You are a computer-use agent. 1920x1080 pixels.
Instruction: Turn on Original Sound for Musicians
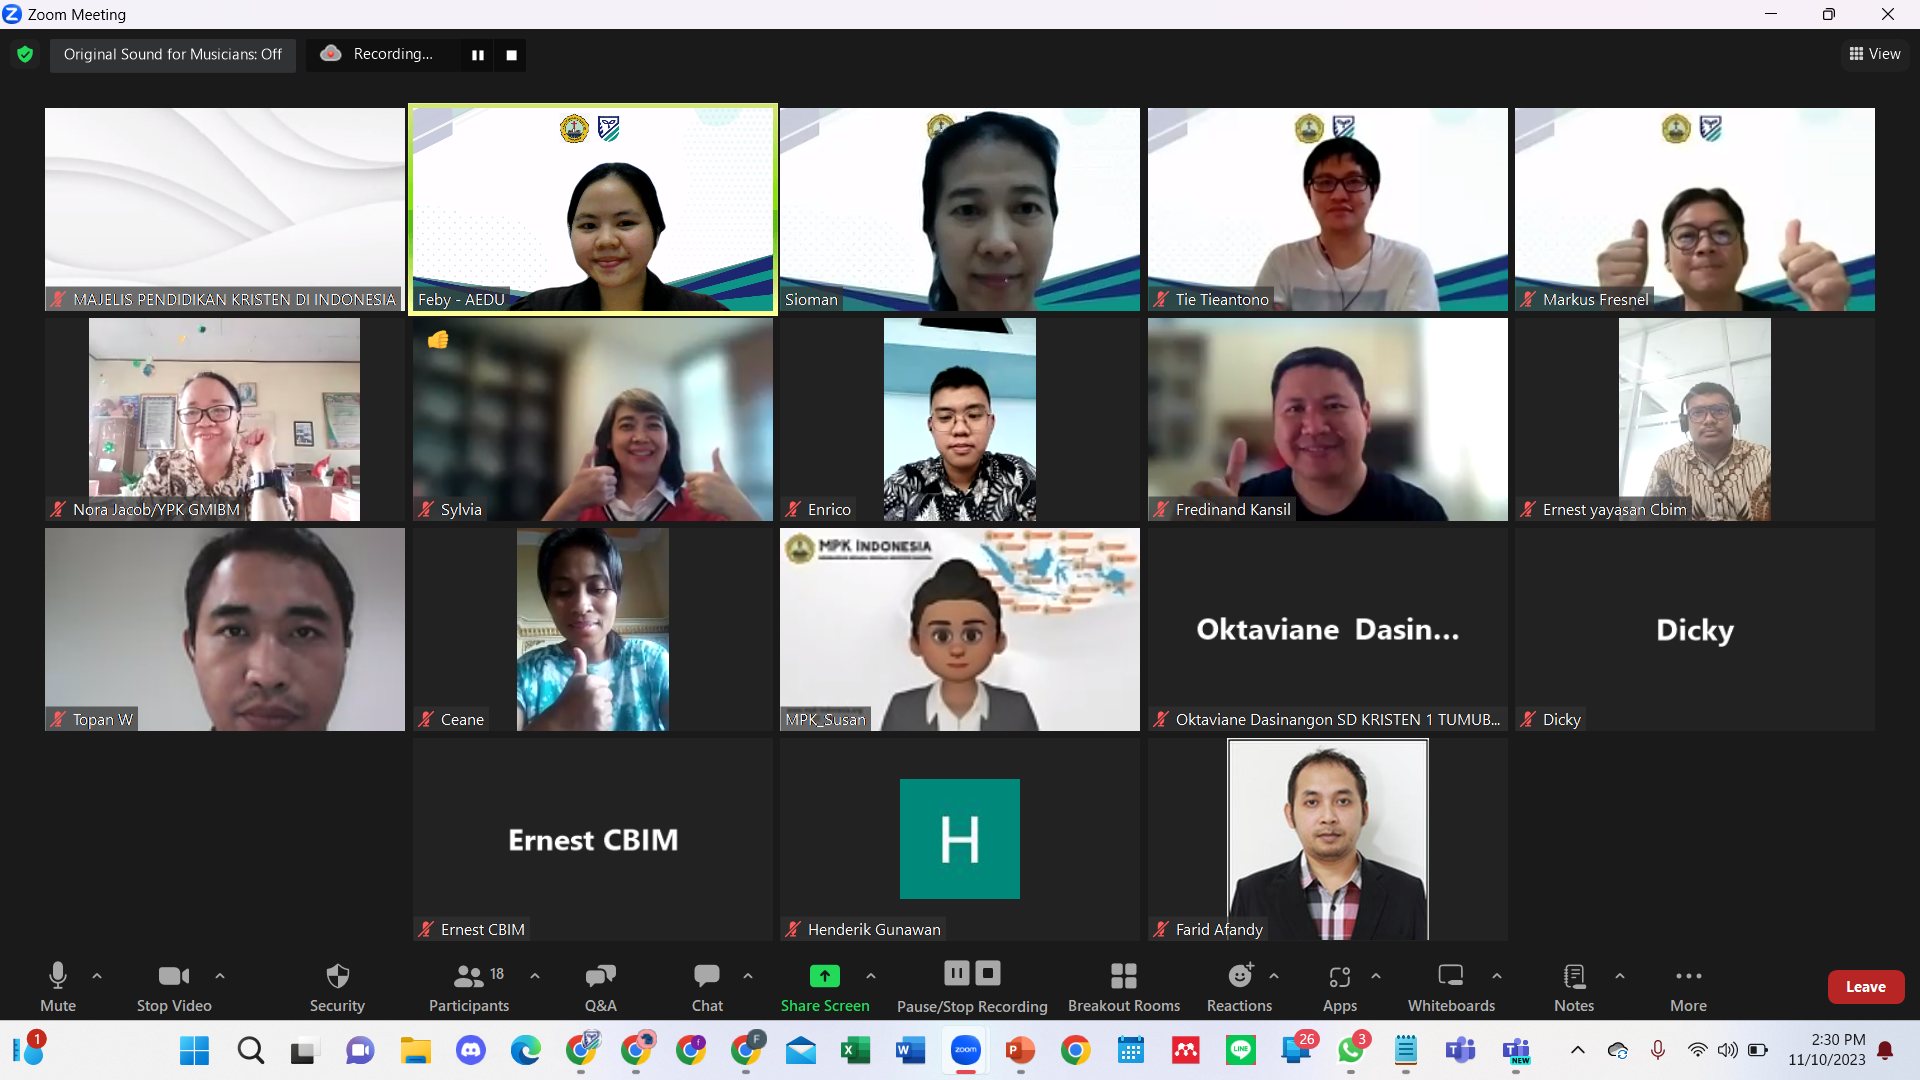(172, 54)
